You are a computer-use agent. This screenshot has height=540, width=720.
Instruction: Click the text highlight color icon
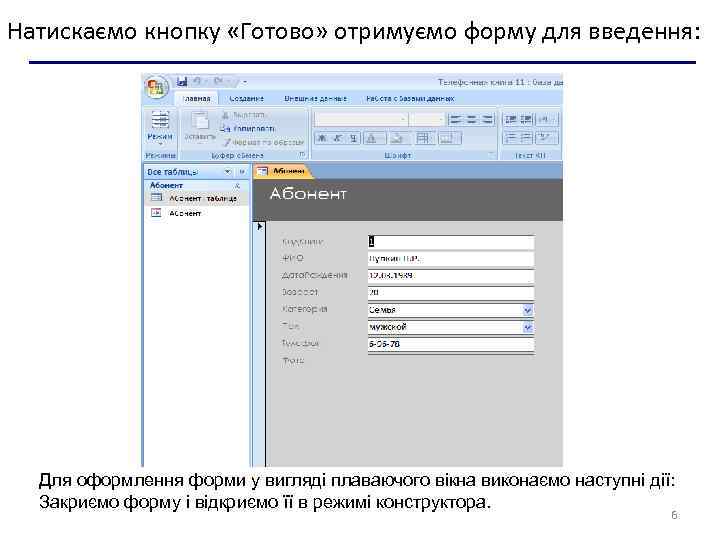(547, 138)
